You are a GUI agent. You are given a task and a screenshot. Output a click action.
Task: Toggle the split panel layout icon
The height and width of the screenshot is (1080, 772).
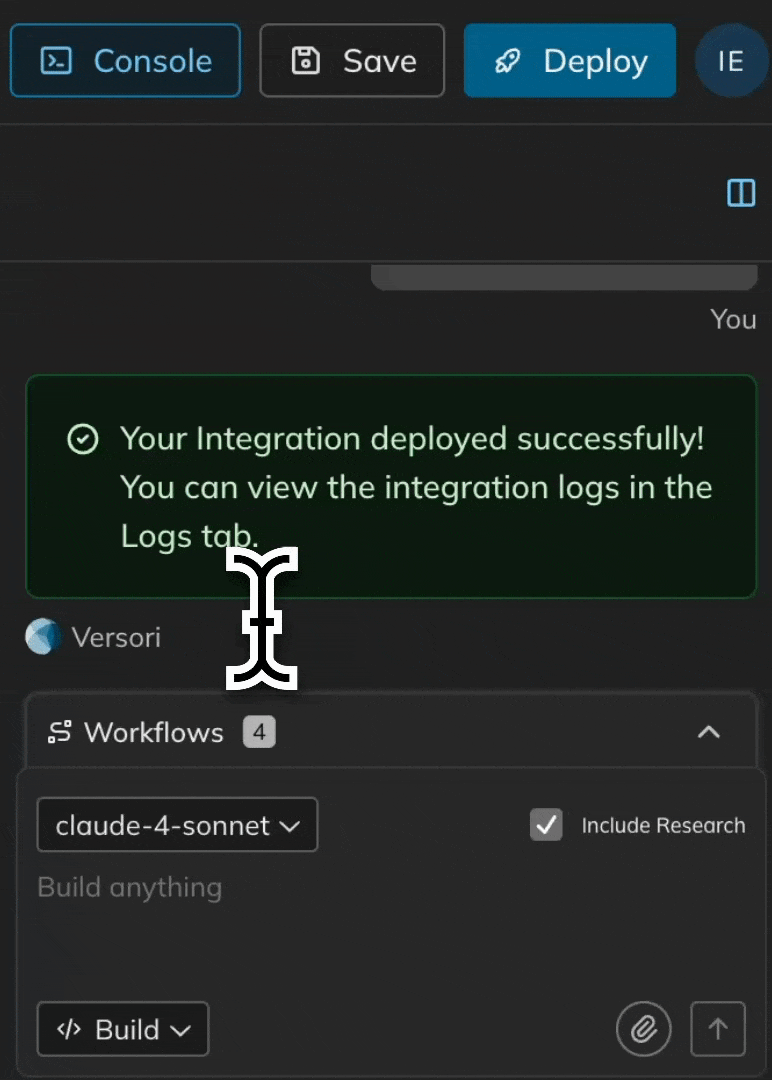pos(741,193)
